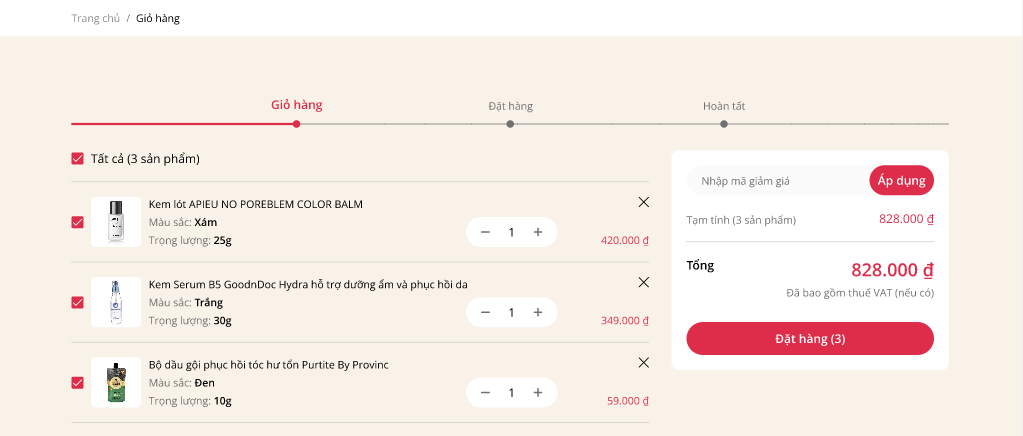Increase quantity of APIEU color balm

point(538,232)
